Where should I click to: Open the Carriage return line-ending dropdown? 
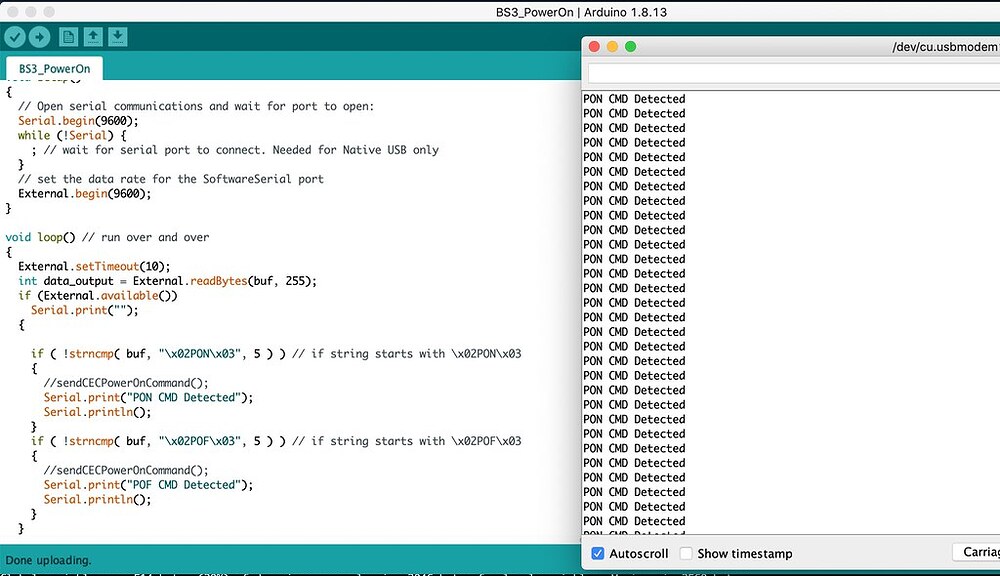pyautogui.click(x=978, y=551)
